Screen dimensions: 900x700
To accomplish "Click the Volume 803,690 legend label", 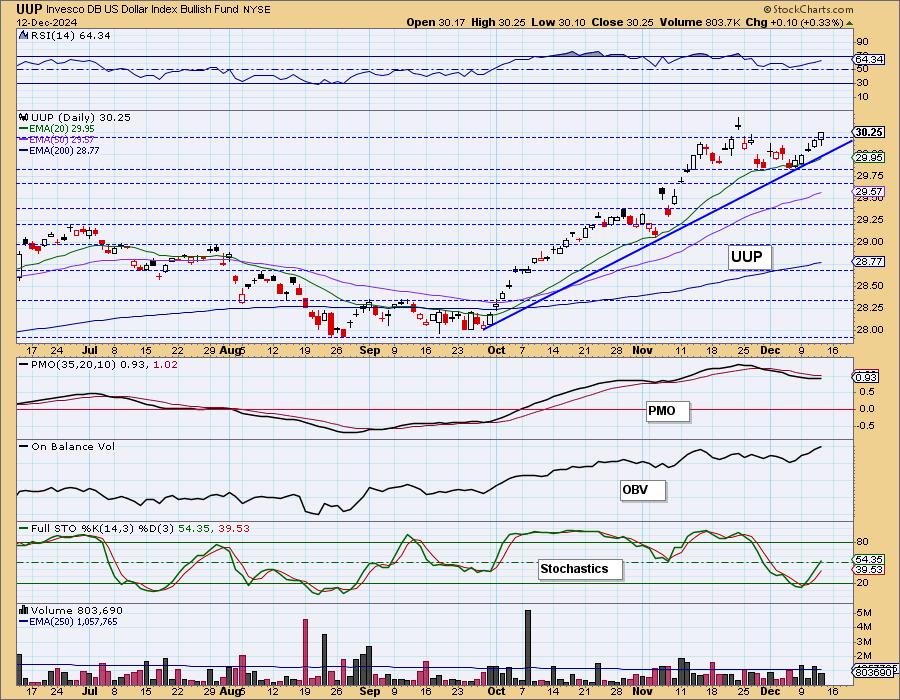I will (76, 610).
